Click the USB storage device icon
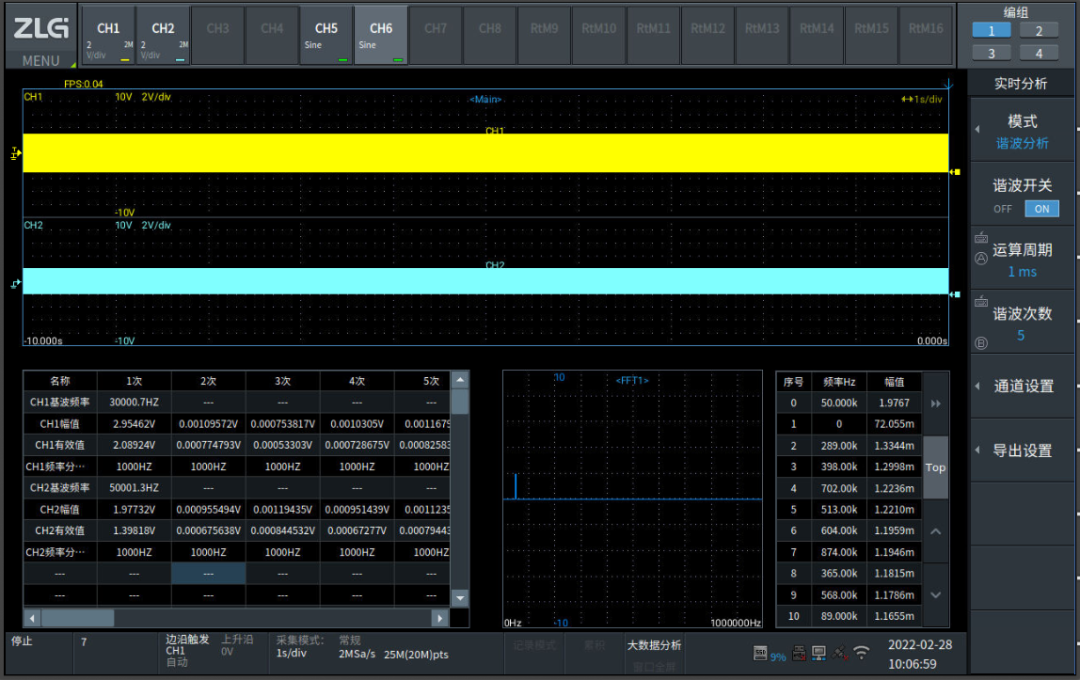This screenshot has width=1080, height=680. pos(799,653)
